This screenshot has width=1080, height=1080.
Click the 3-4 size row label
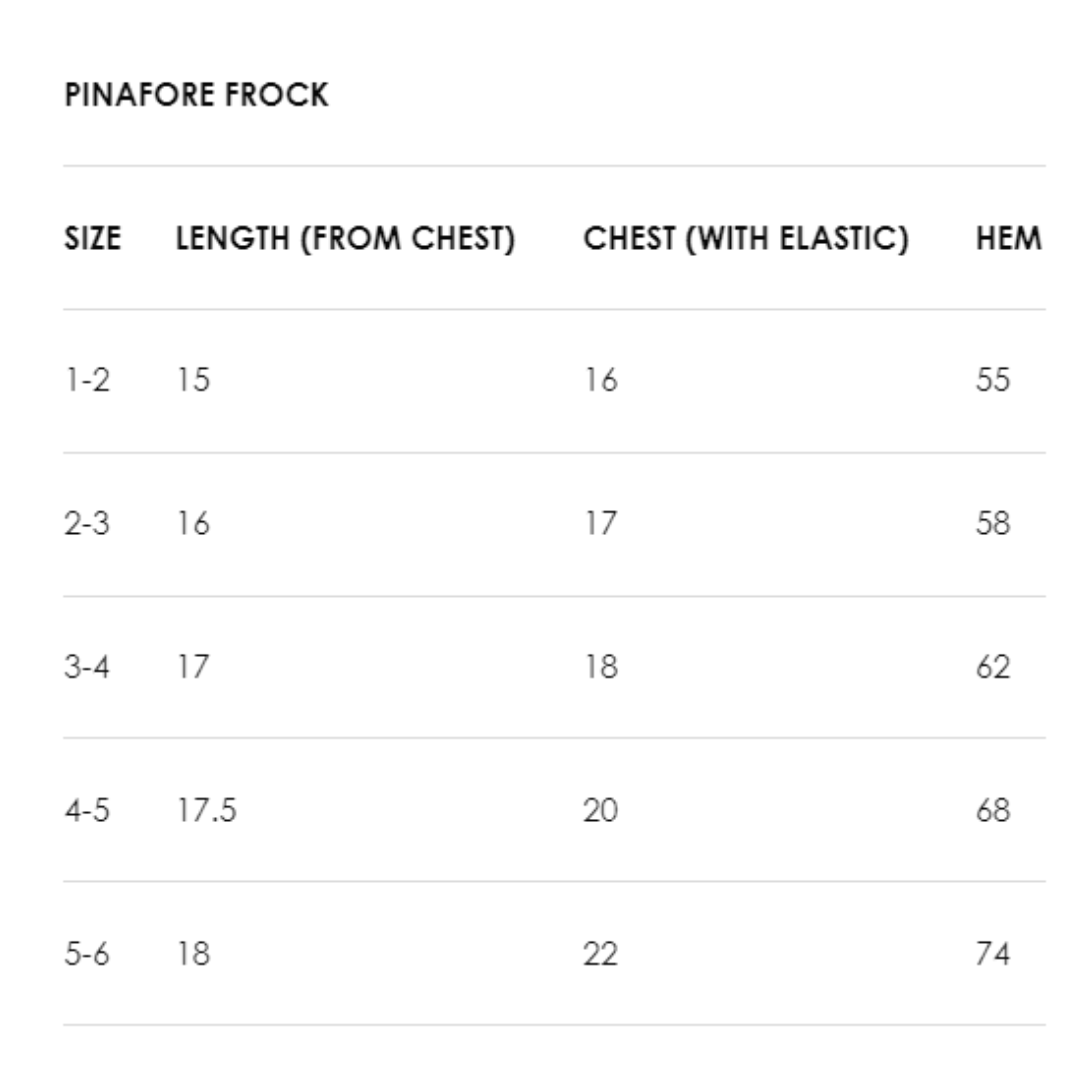87,667
